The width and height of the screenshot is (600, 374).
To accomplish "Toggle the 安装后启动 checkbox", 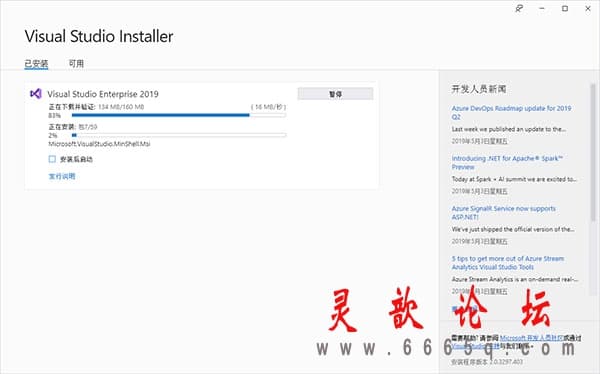I will point(52,159).
